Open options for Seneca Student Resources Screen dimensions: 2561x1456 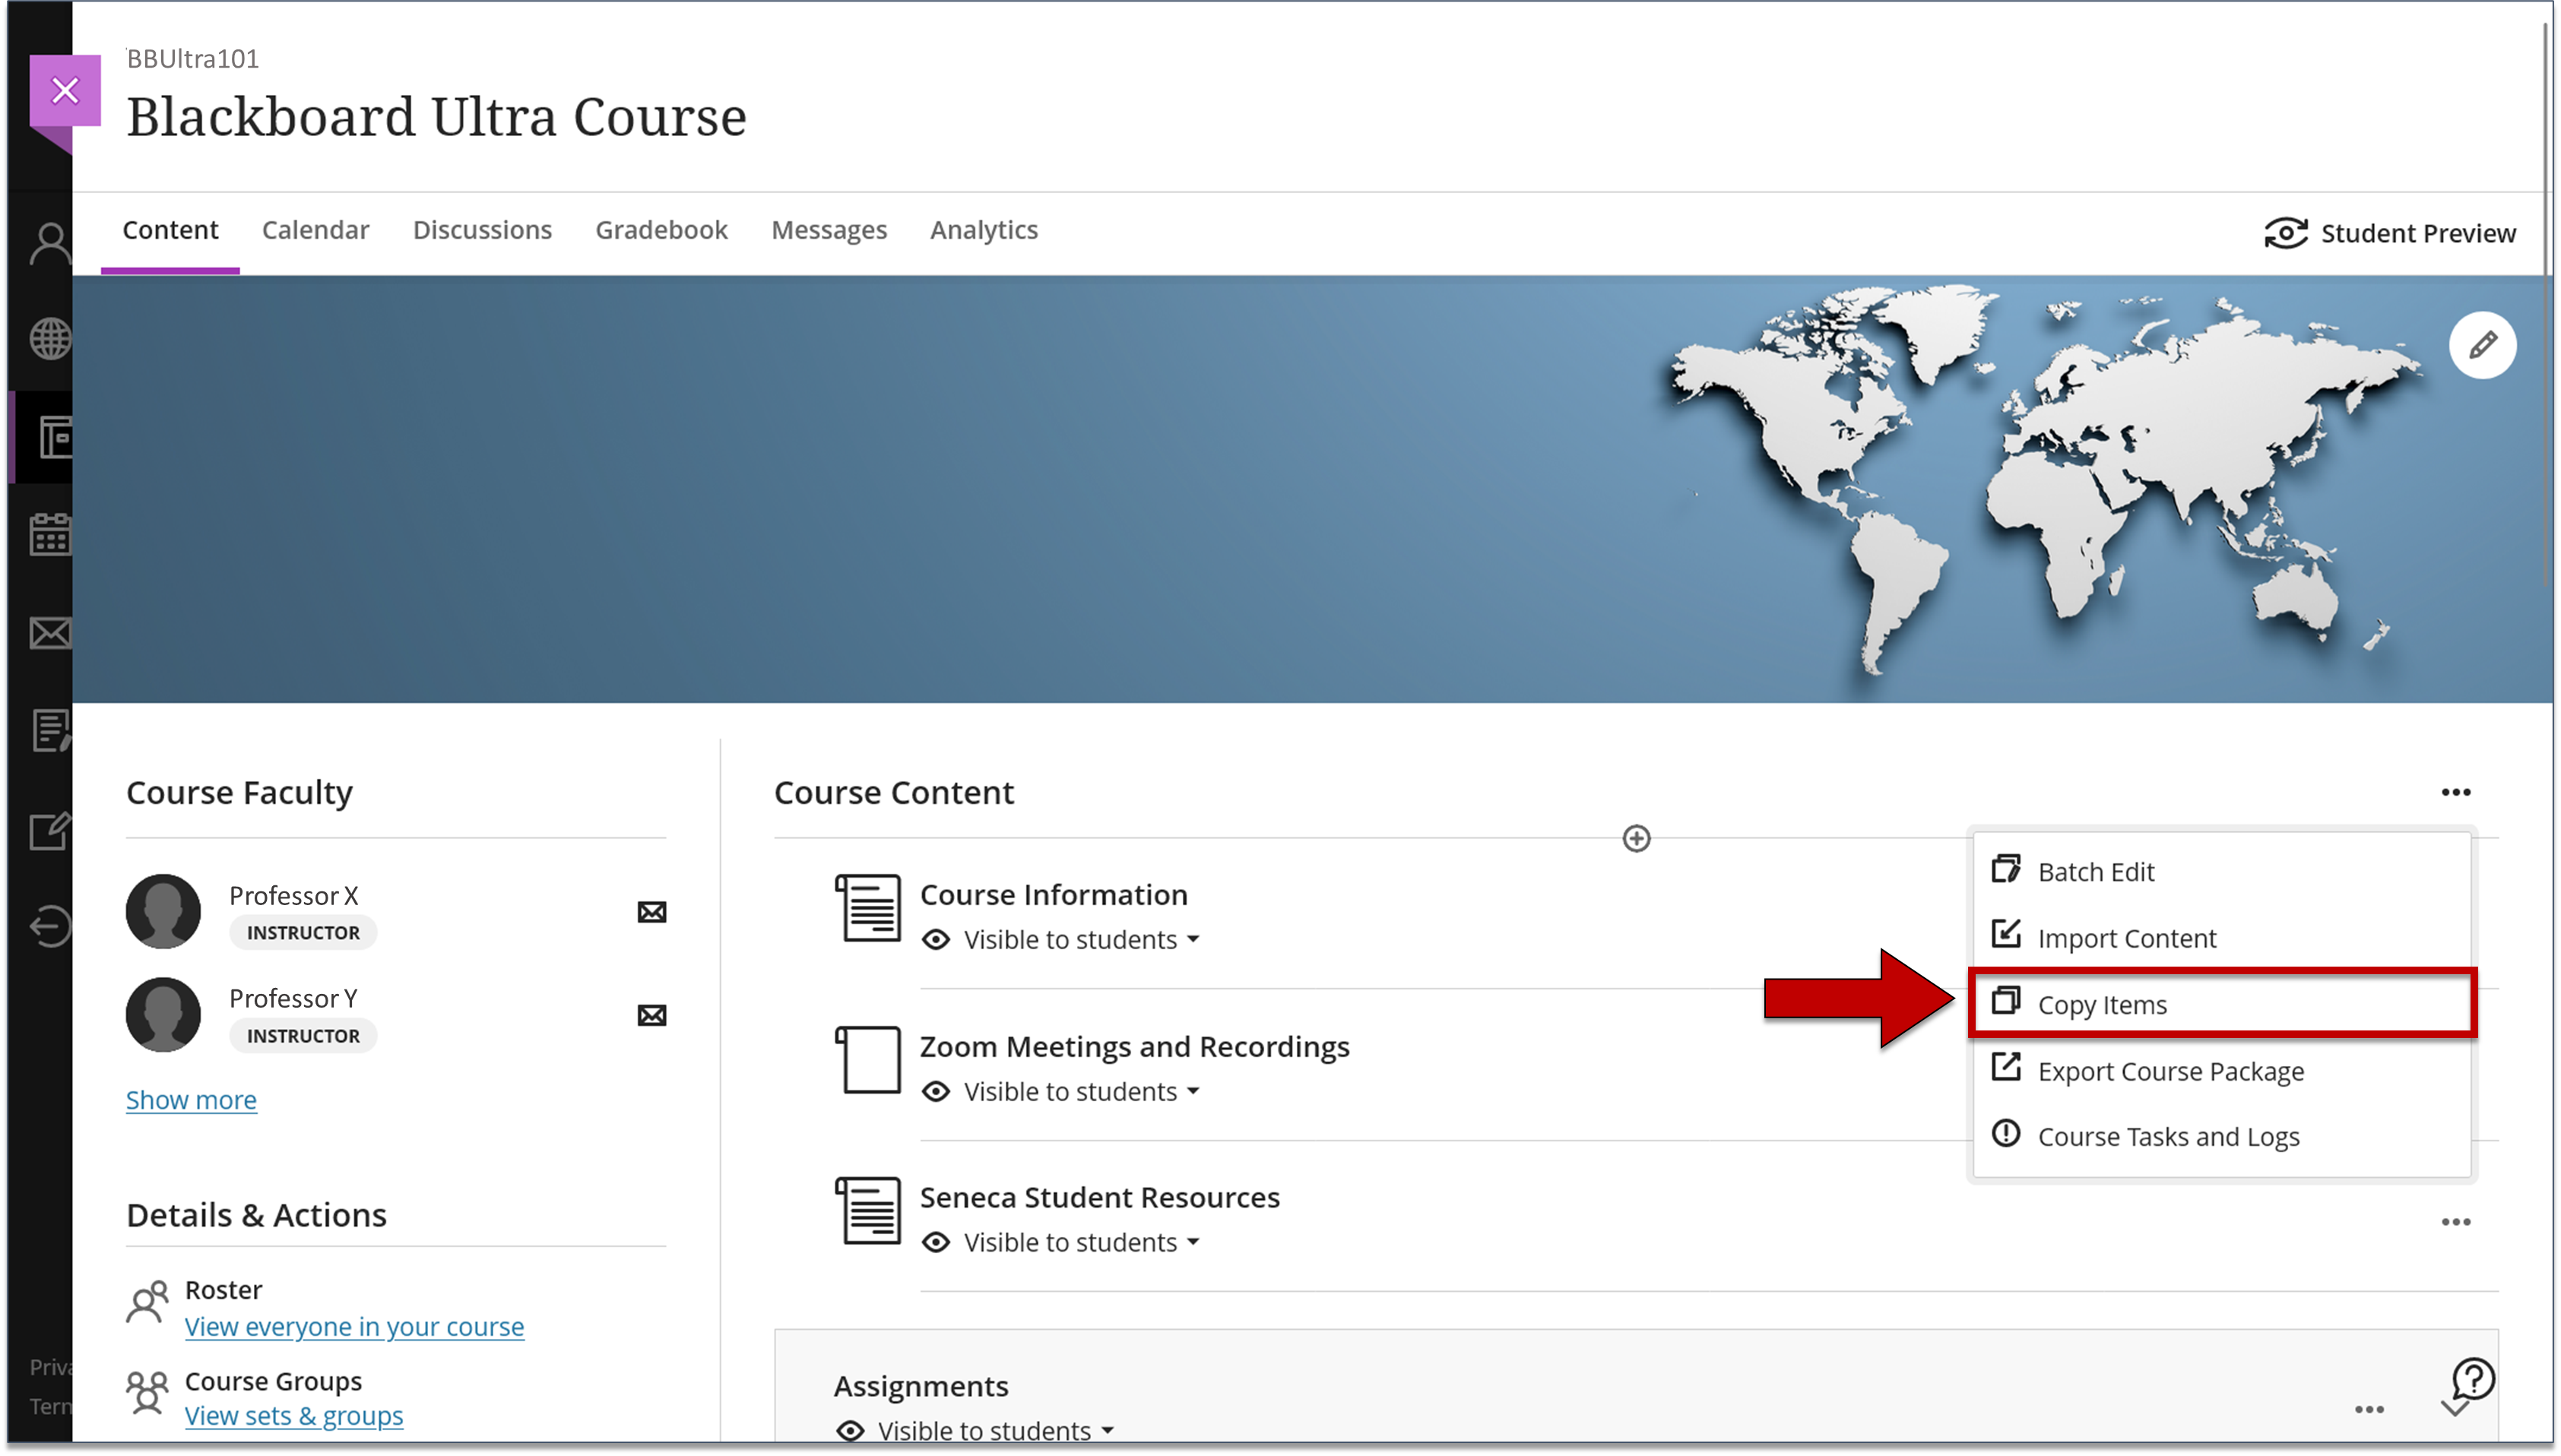click(2455, 1223)
